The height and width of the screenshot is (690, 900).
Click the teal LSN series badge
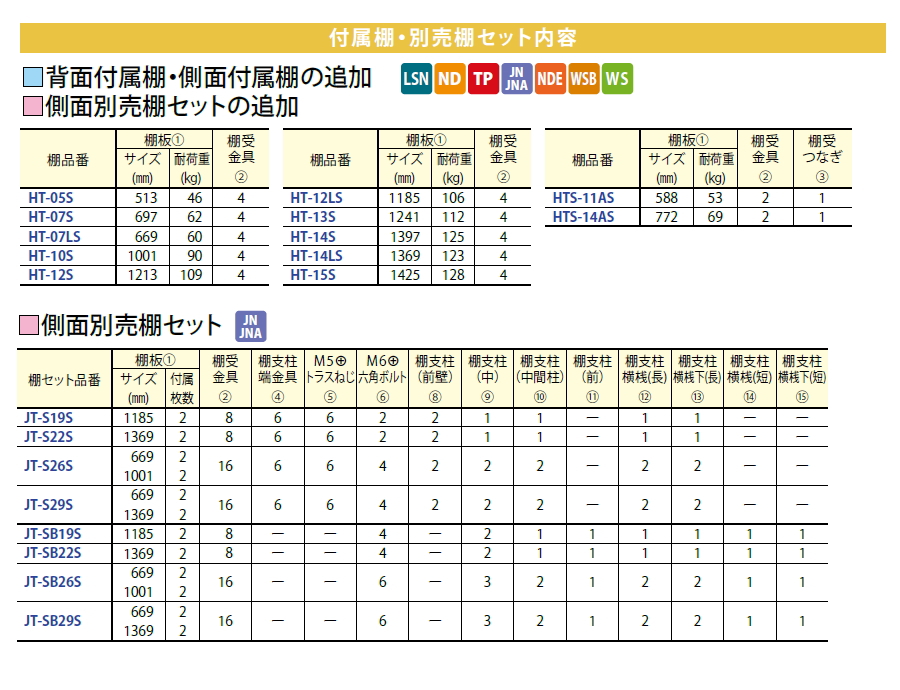[x=416, y=78]
